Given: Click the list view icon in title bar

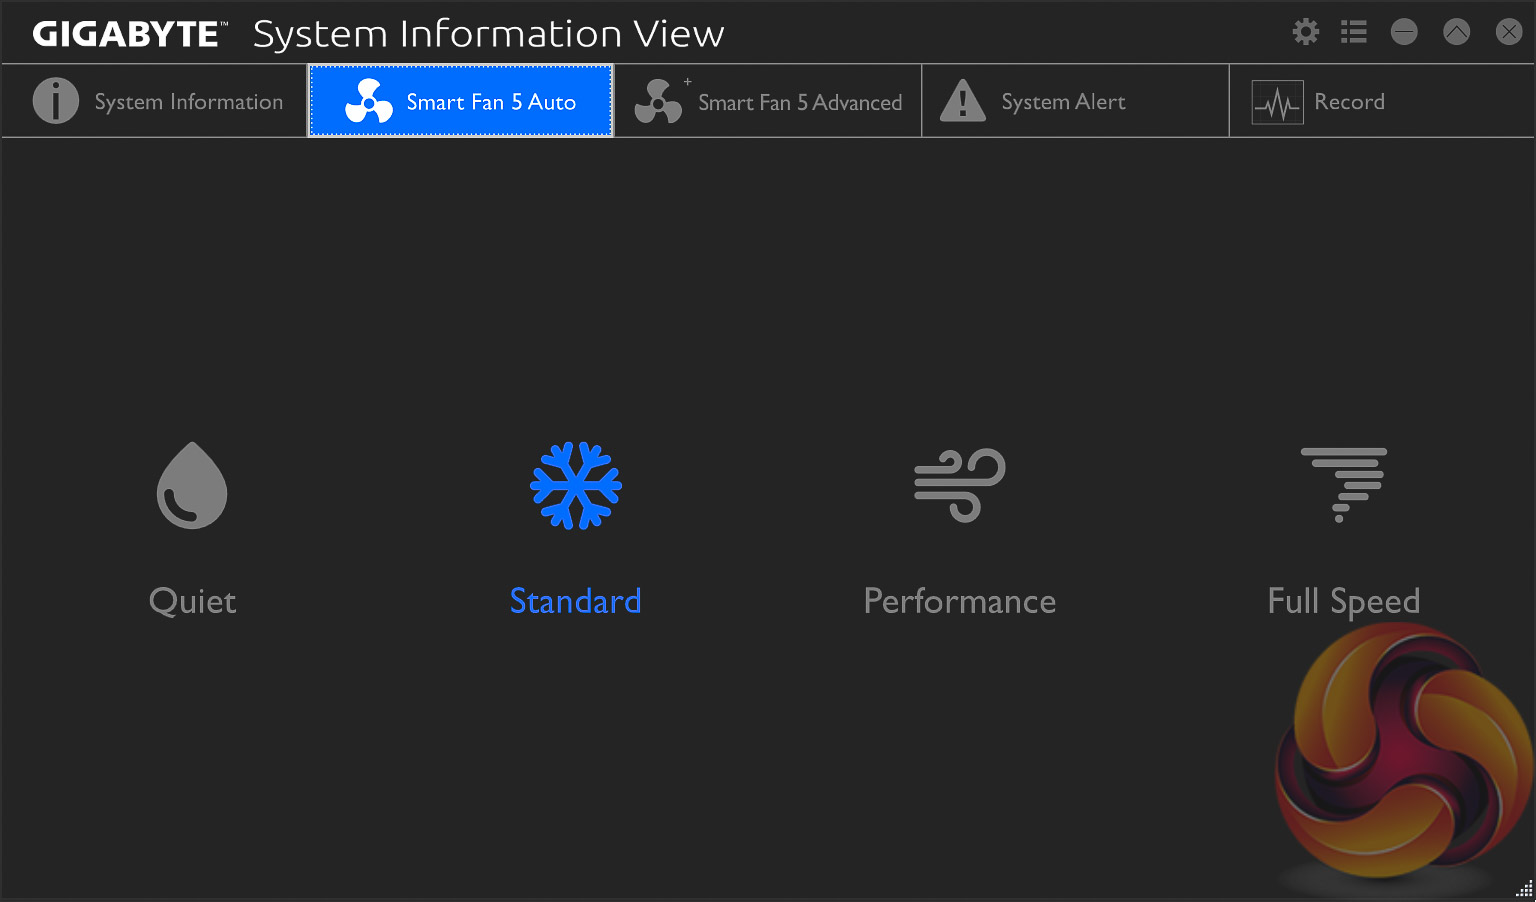Looking at the screenshot, I should [x=1354, y=32].
